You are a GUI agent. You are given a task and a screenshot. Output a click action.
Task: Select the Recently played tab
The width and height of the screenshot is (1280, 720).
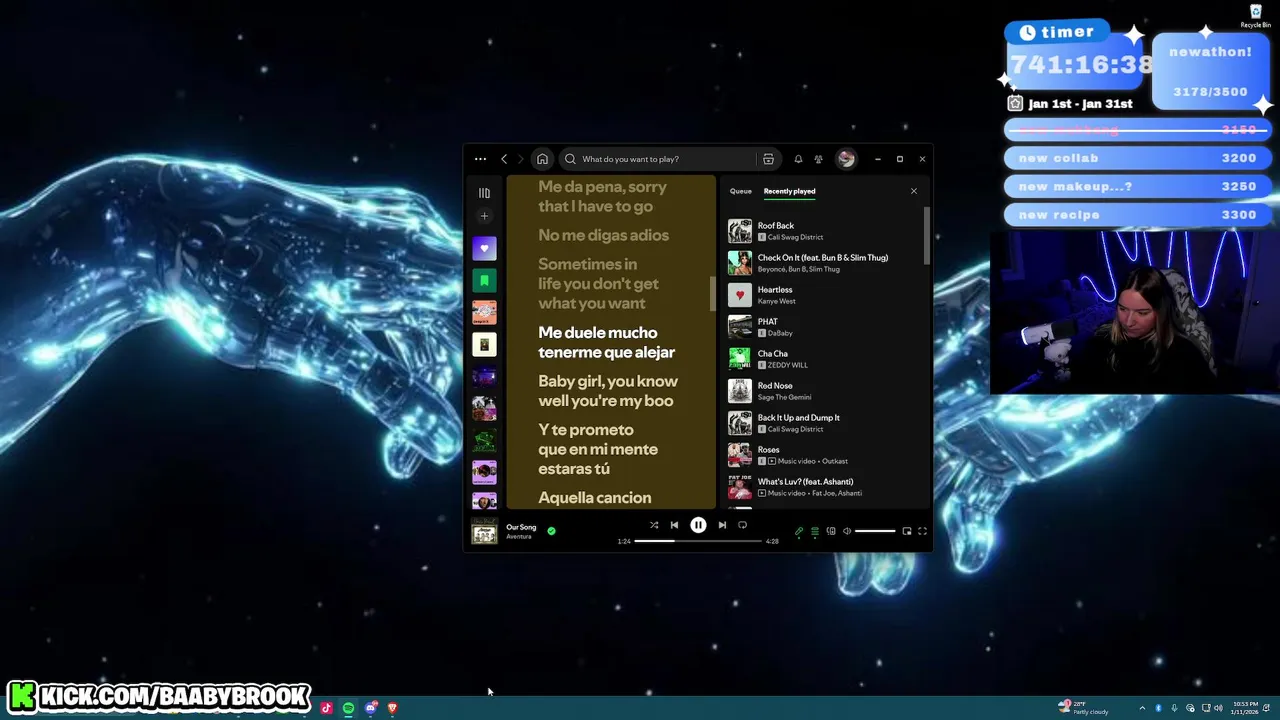point(789,191)
